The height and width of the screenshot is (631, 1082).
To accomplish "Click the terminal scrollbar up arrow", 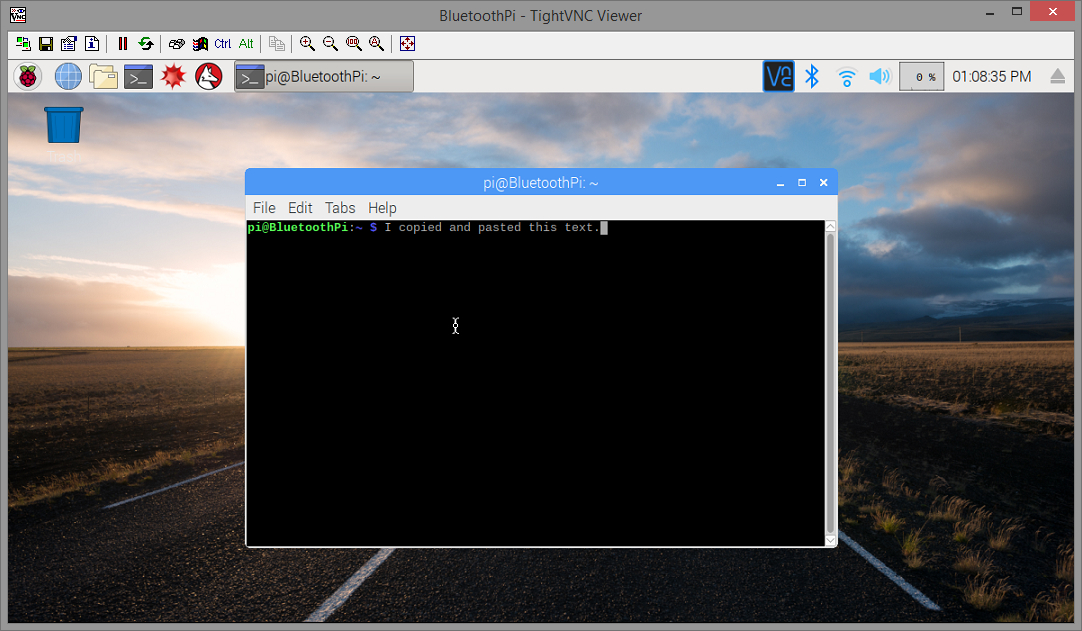I will click(x=830, y=226).
